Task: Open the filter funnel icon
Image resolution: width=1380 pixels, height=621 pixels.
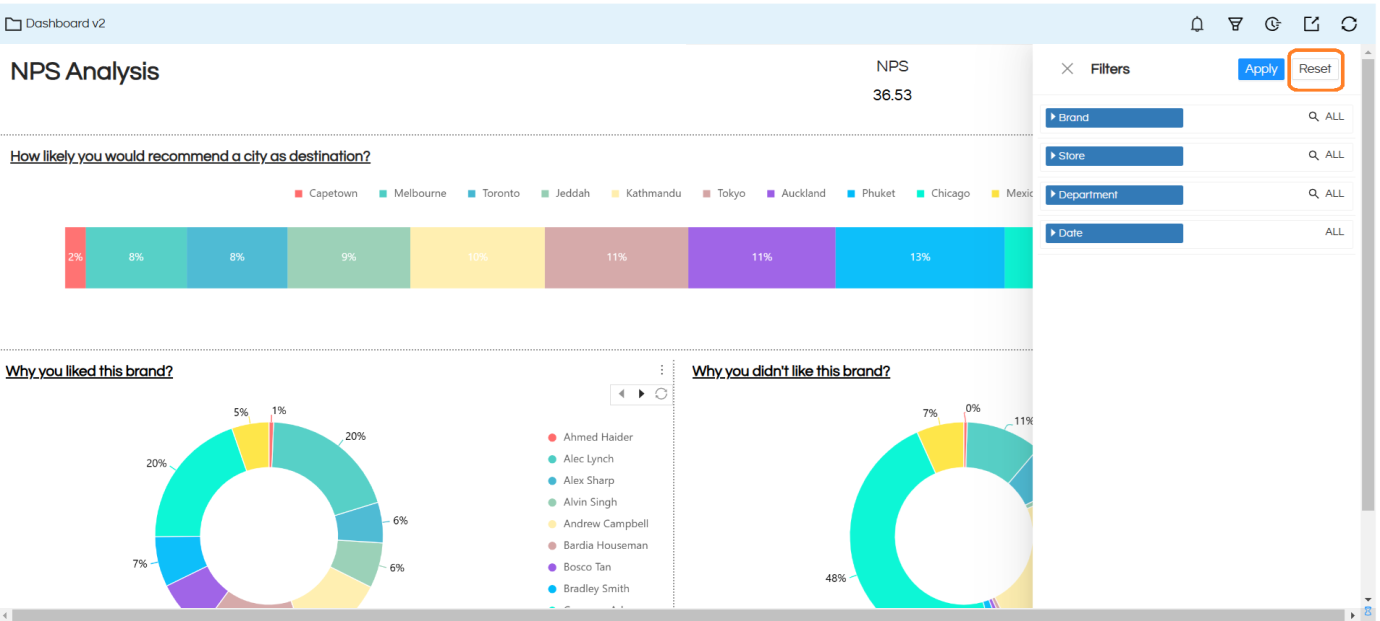Action: point(1235,24)
